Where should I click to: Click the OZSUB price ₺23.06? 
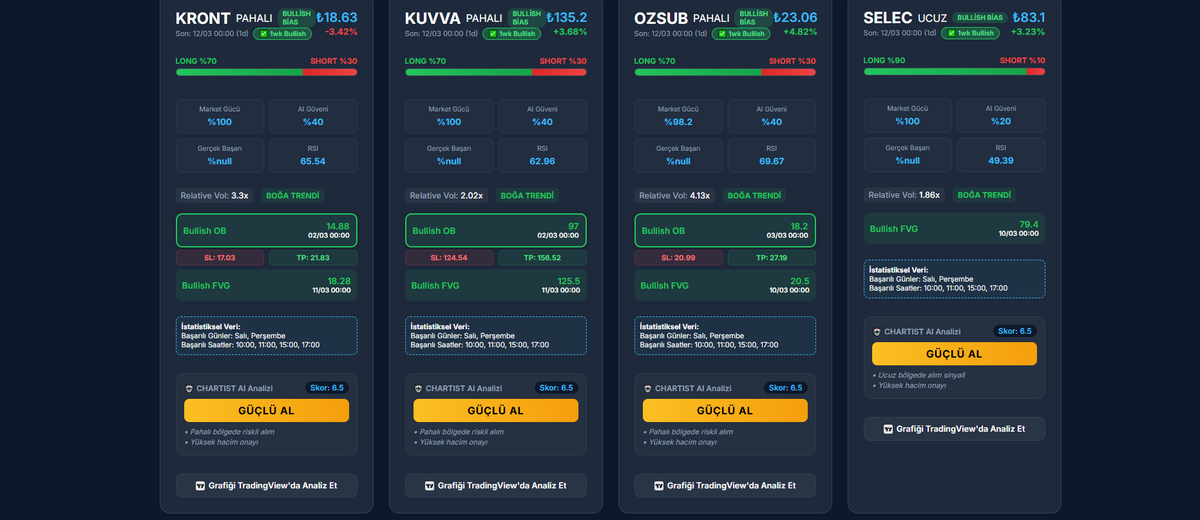pos(796,17)
